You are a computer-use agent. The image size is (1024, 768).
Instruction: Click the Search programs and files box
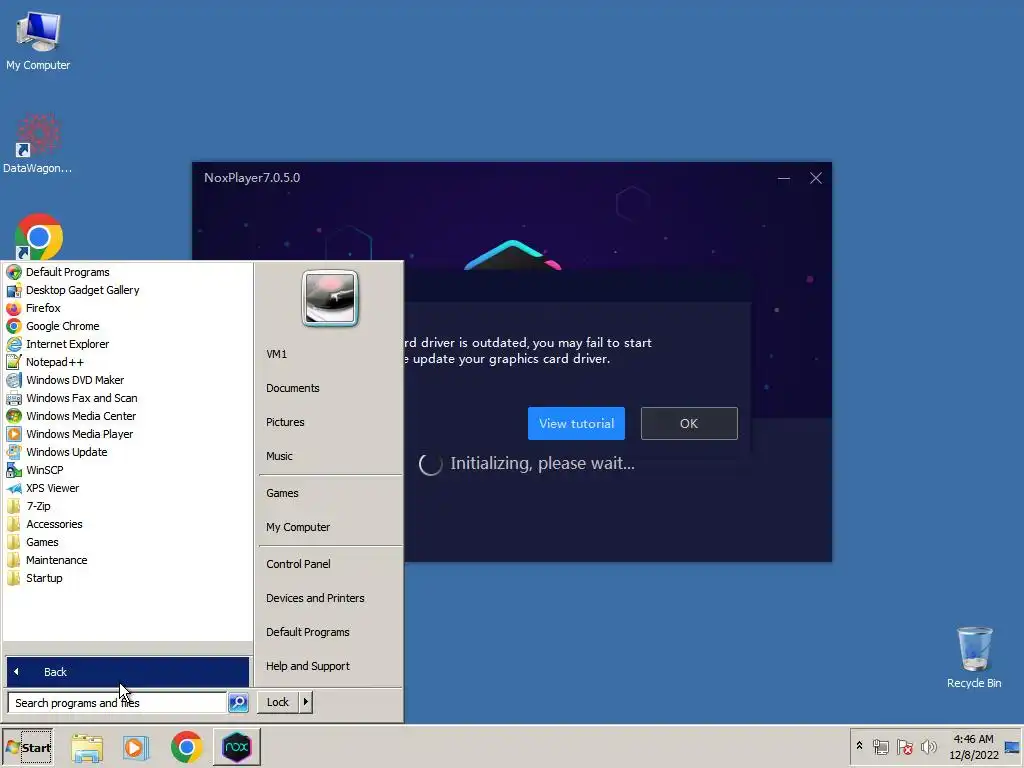[x=118, y=703]
